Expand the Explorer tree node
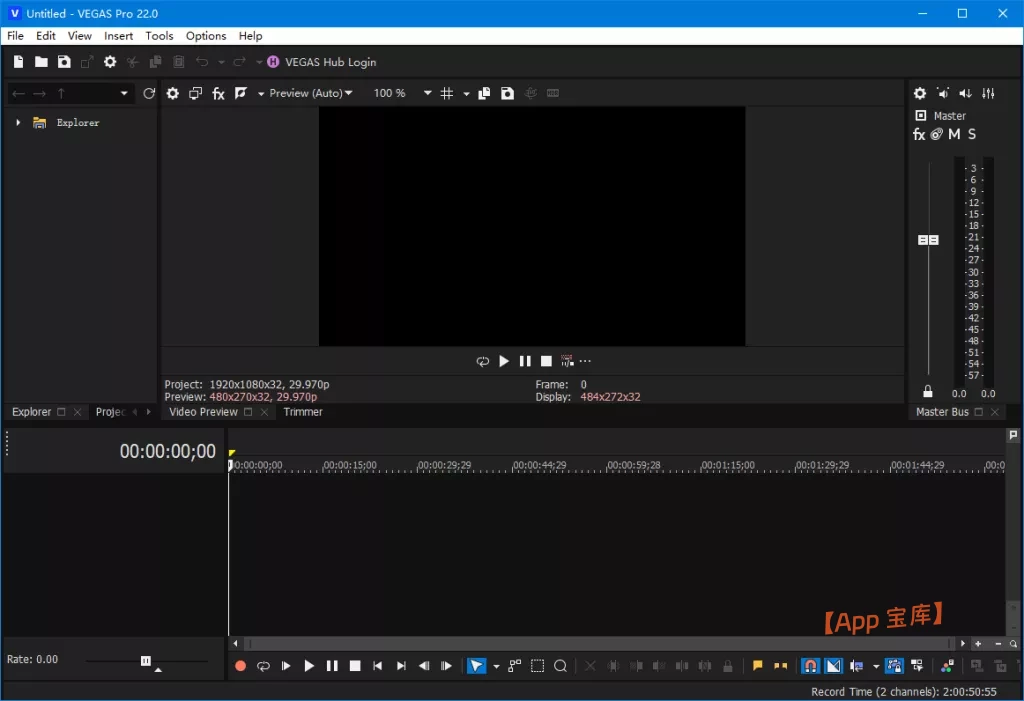Image resolution: width=1024 pixels, height=701 pixels. [18, 123]
